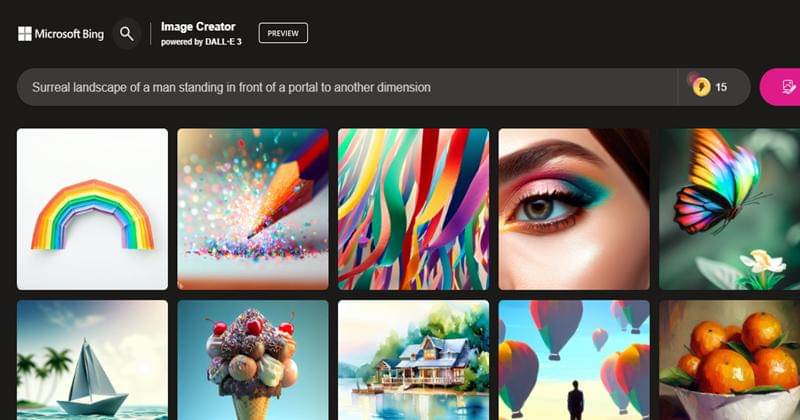Open the lake house painting thumbnail

[x=413, y=360]
